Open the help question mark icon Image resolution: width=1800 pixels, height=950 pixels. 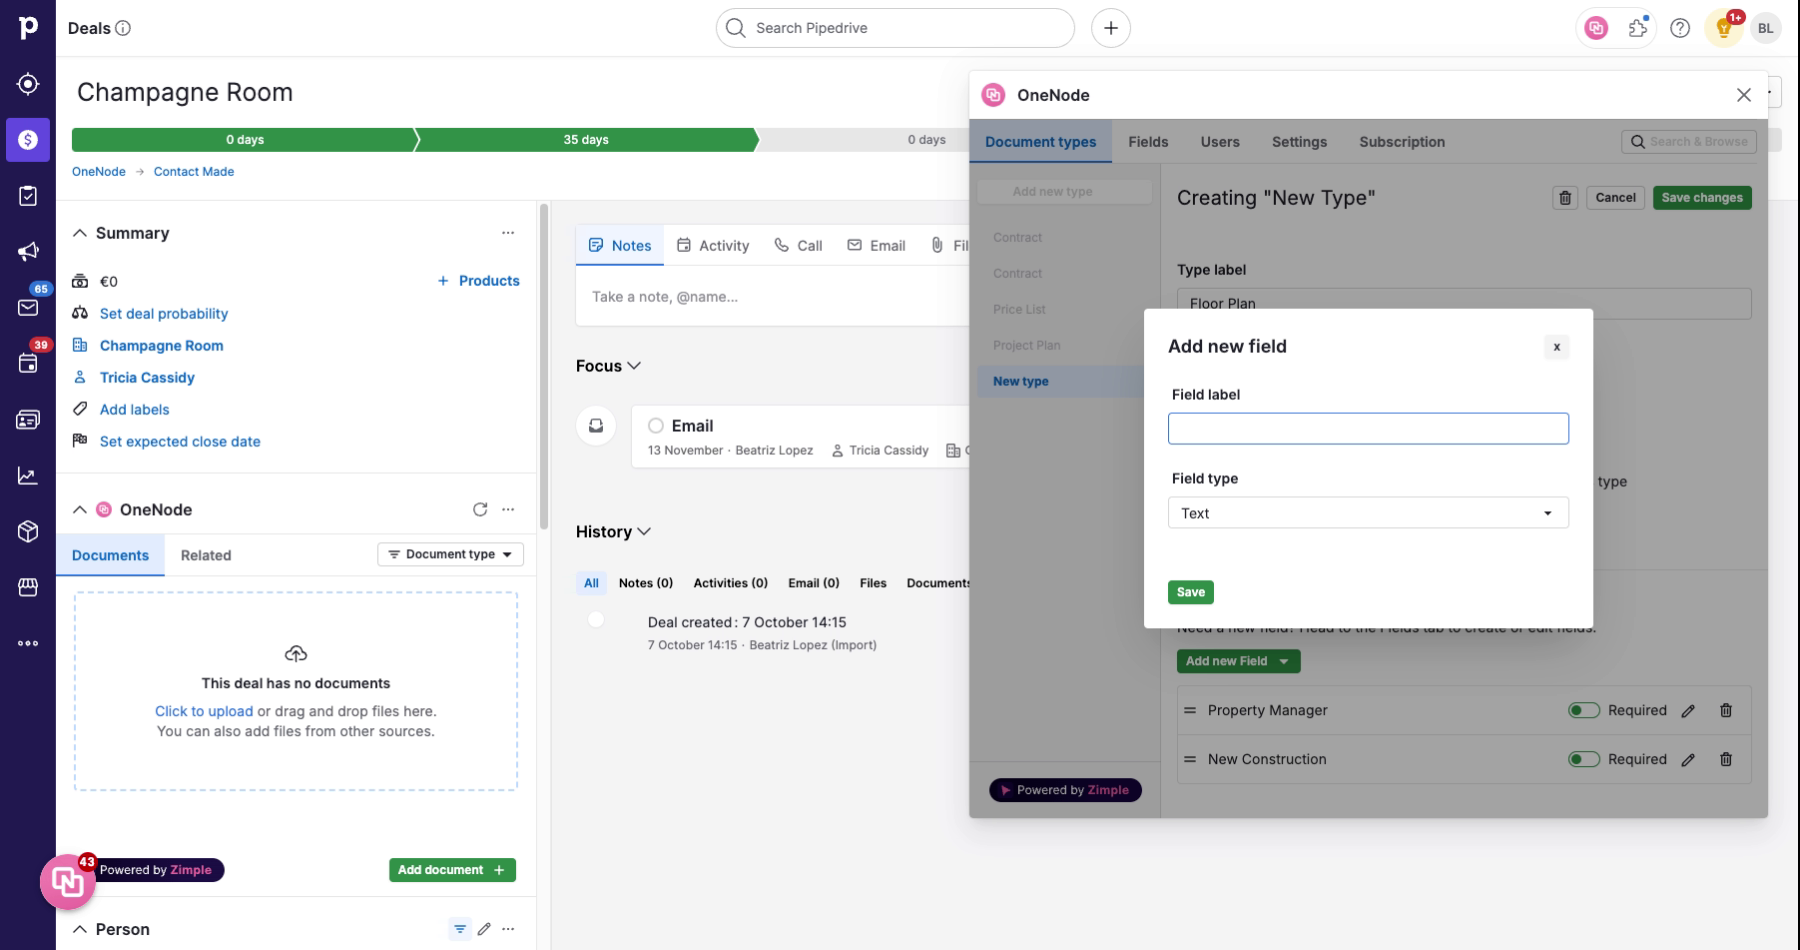click(1680, 28)
